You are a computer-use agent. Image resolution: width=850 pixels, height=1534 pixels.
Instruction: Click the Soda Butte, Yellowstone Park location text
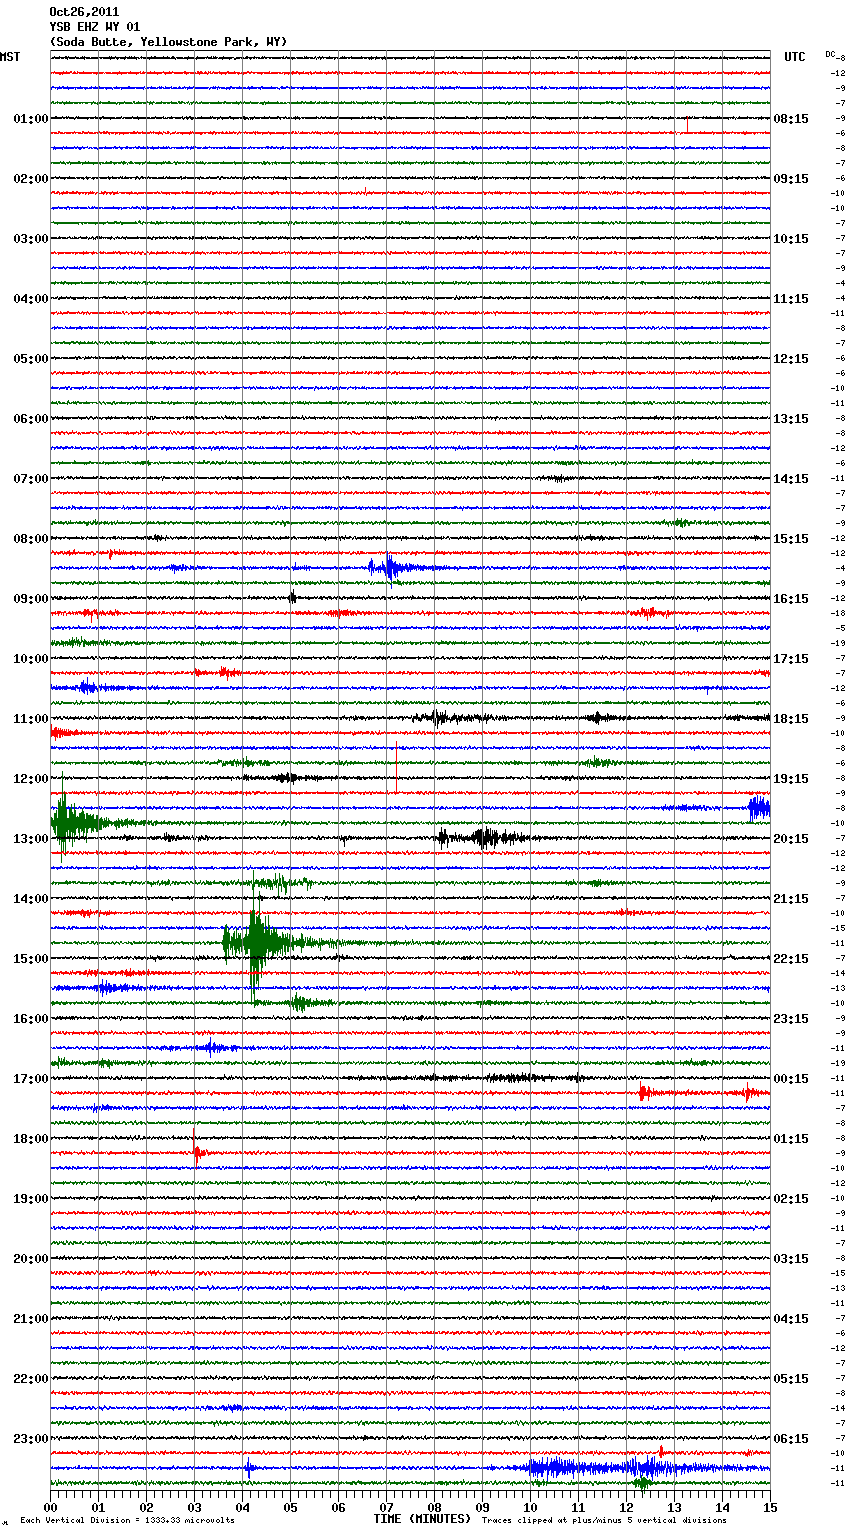168,42
